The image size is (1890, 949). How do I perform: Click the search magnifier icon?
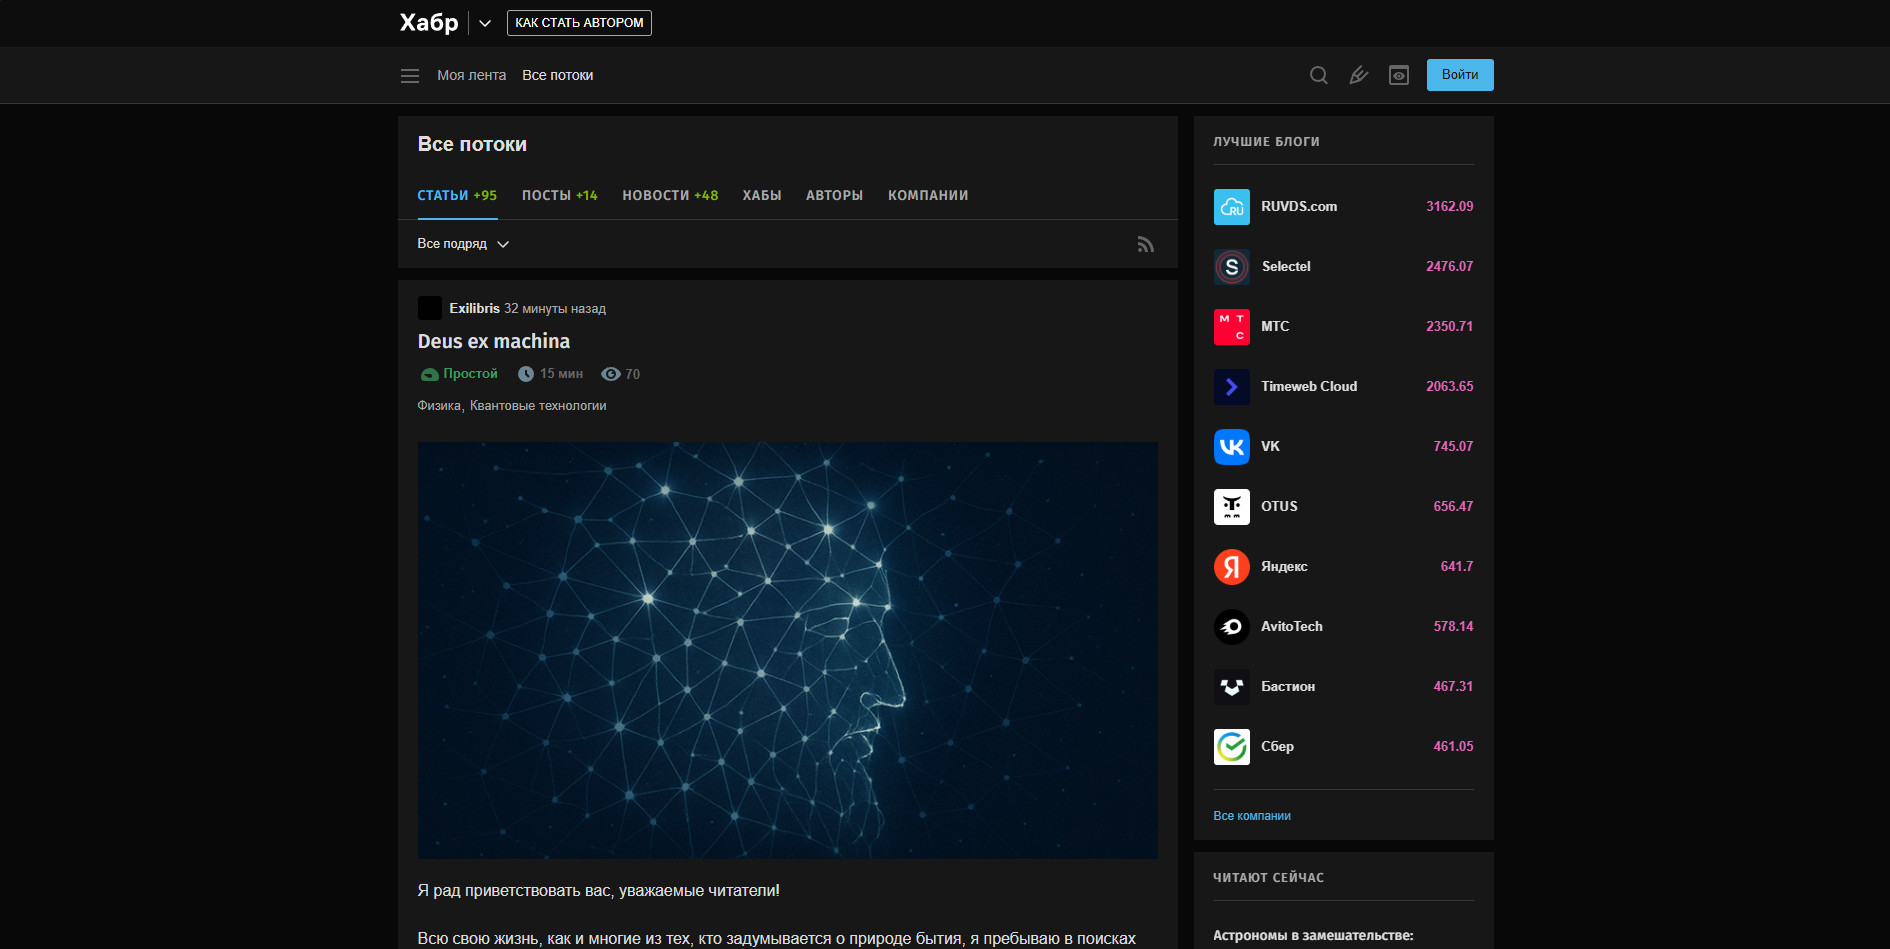[x=1318, y=75]
